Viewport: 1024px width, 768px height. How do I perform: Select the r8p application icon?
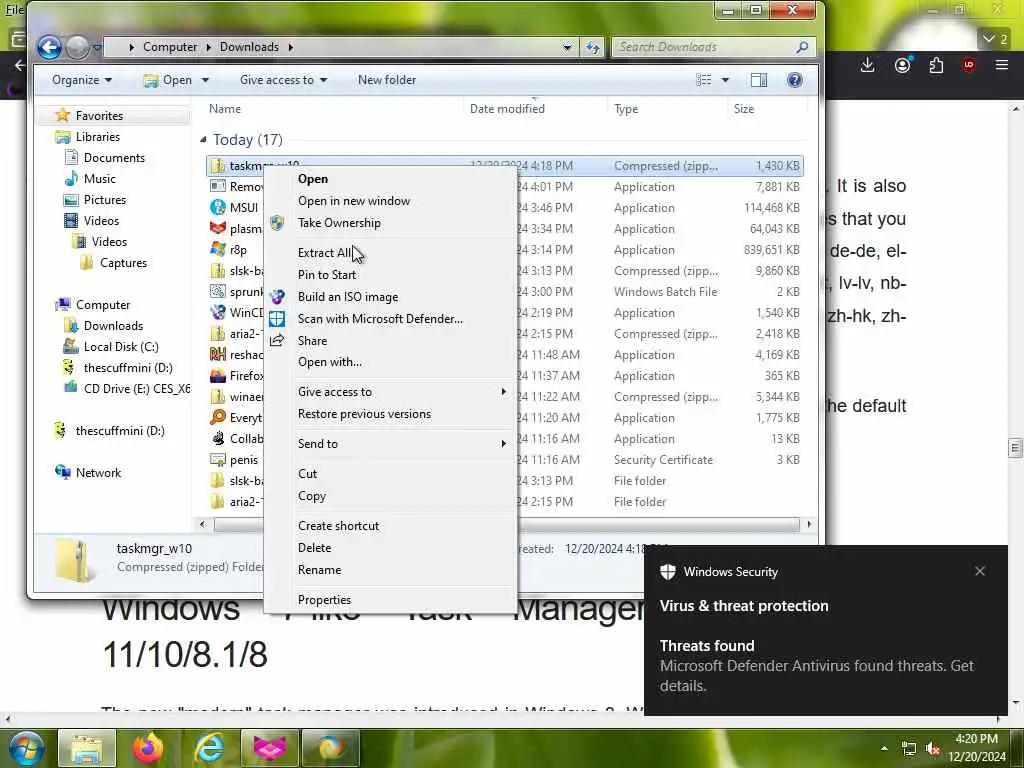pos(217,249)
